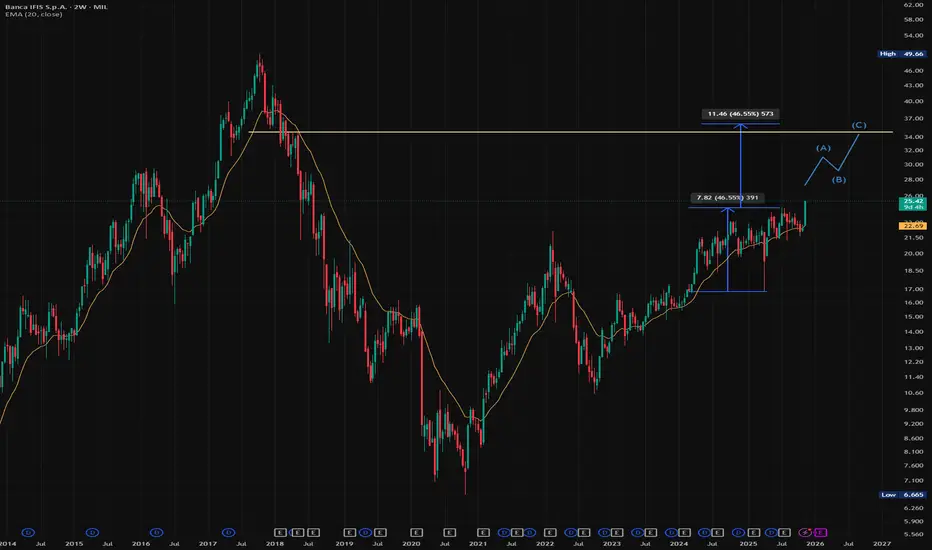Click 2024 on the time axis
The width and height of the screenshot is (932, 550).
coord(678,543)
